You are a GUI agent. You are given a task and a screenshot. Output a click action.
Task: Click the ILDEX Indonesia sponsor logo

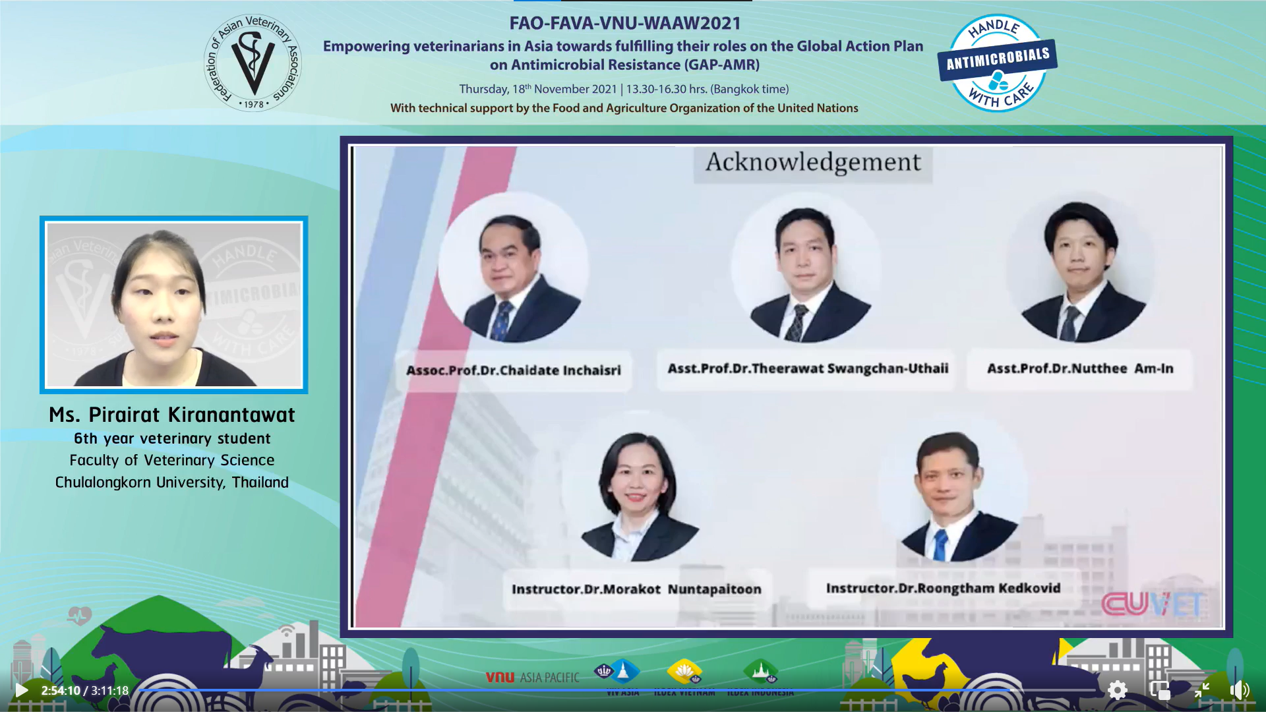760,677
